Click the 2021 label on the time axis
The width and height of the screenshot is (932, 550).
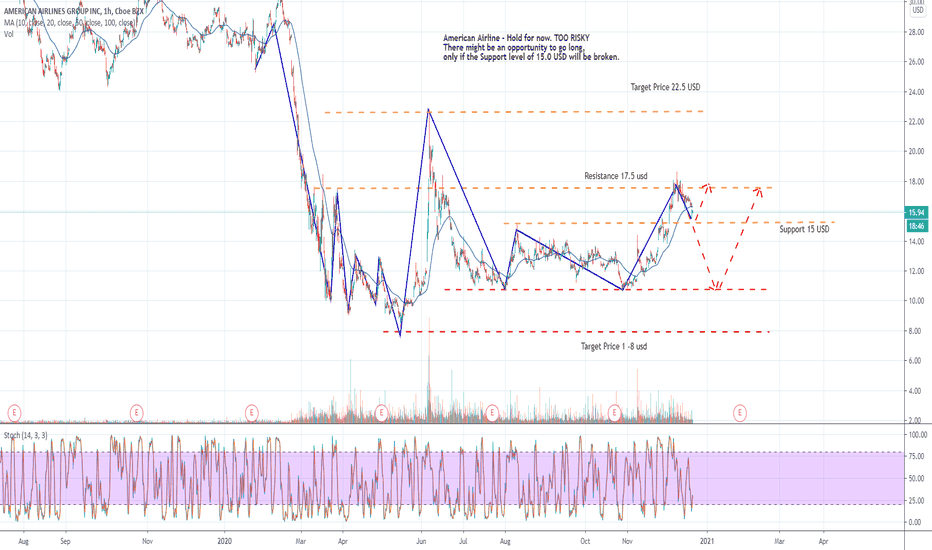pyautogui.click(x=707, y=541)
